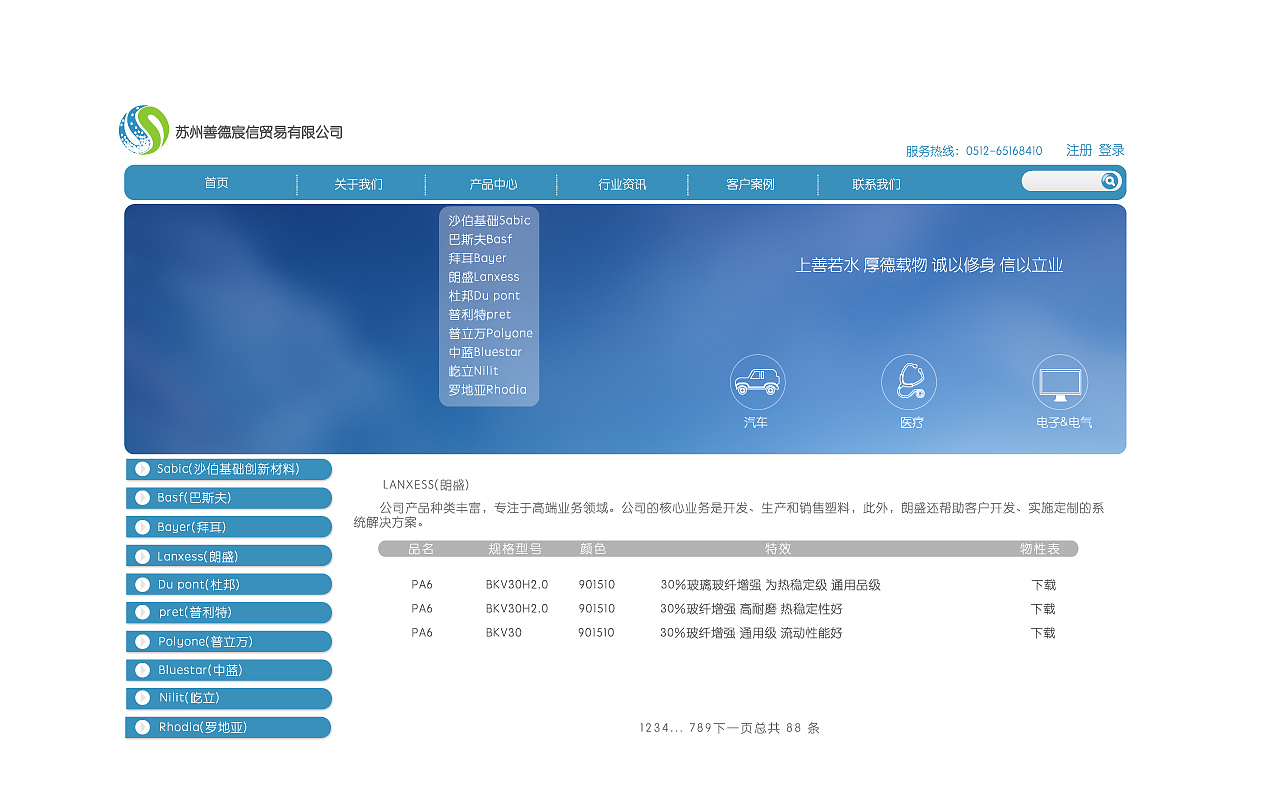This screenshot has width=1280, height=800.
Task: Click the arrow icon beside Bayer sidebar item
Action: pyautogui.click(x=142, y=527)
